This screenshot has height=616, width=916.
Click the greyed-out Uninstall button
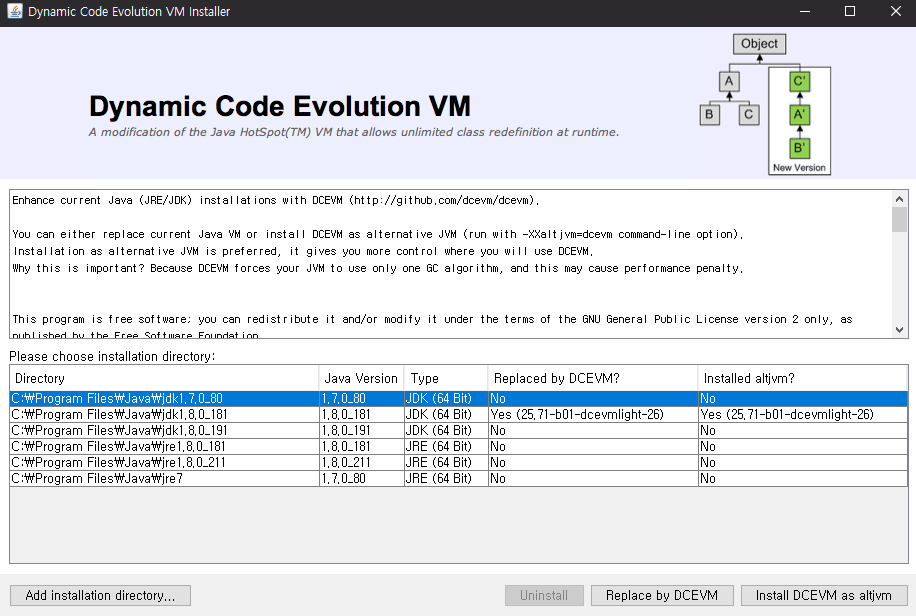pyautogui.click(x=544, y=596)
